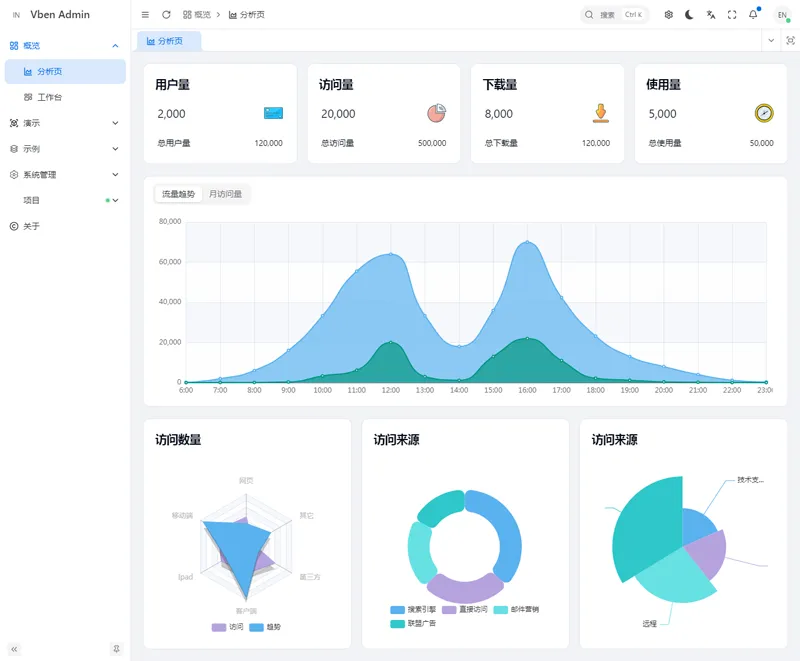This screenshot has width=800, height=661.
Task: Click the 概览 breadcrumb link
Action: tap(196, 15)
